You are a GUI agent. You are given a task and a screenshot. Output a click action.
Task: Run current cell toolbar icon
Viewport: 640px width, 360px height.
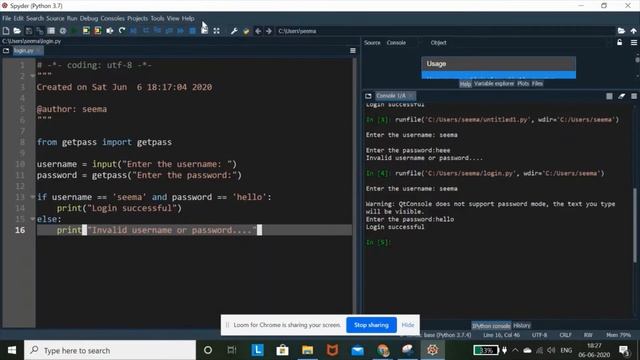[x=86, y=31]
